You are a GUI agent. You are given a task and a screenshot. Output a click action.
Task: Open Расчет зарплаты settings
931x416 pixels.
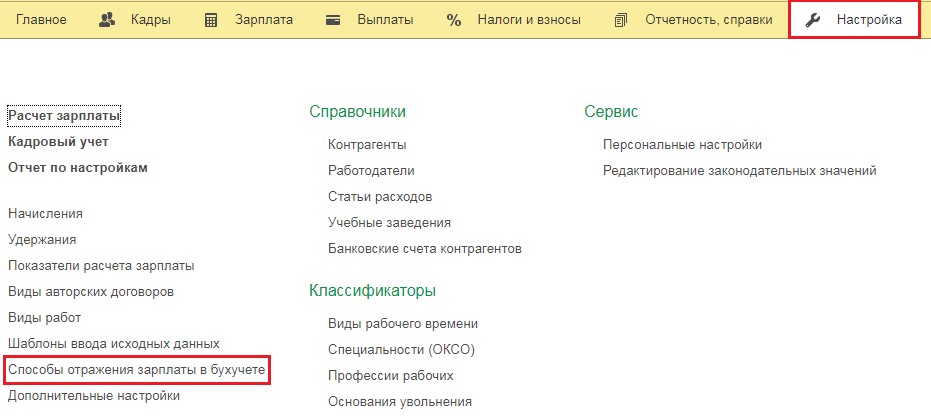point(64,116)
